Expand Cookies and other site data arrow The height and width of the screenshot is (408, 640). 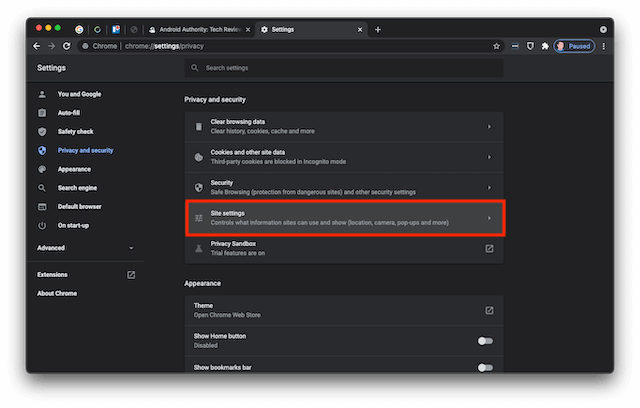[x=489, y=157]
